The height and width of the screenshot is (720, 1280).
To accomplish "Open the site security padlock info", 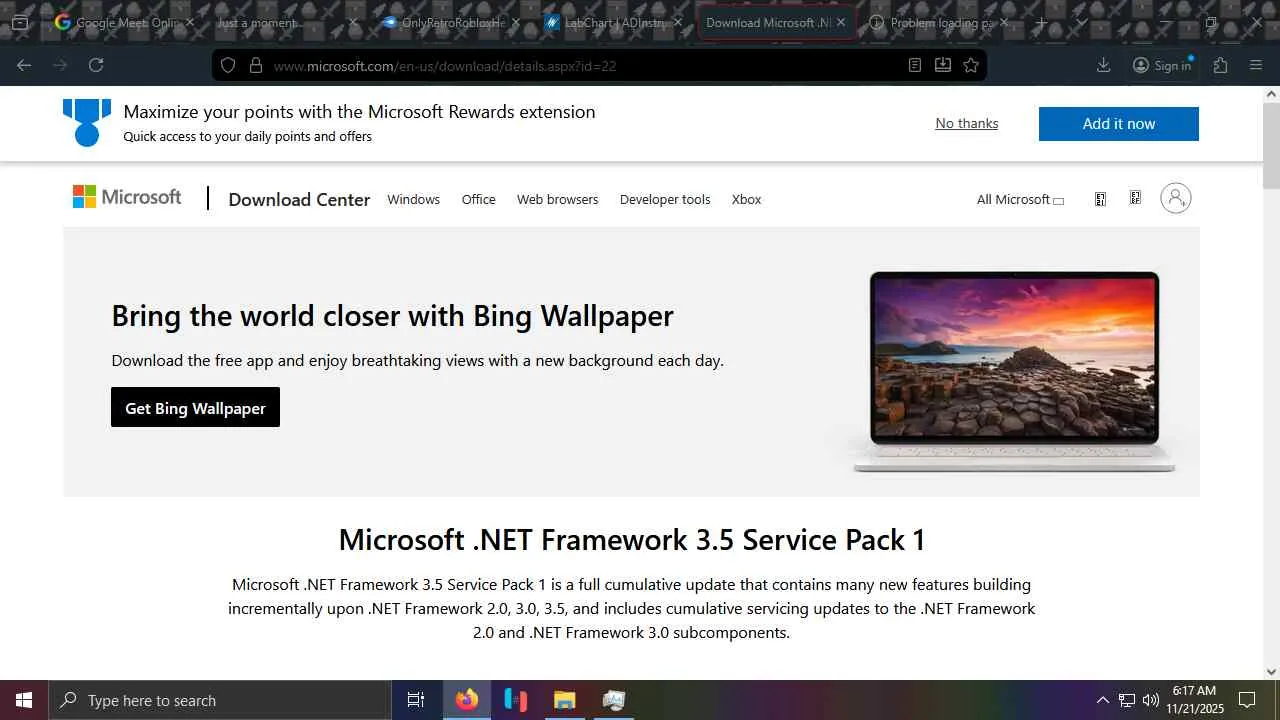I will pyautogui.click(x=256, y=65).
